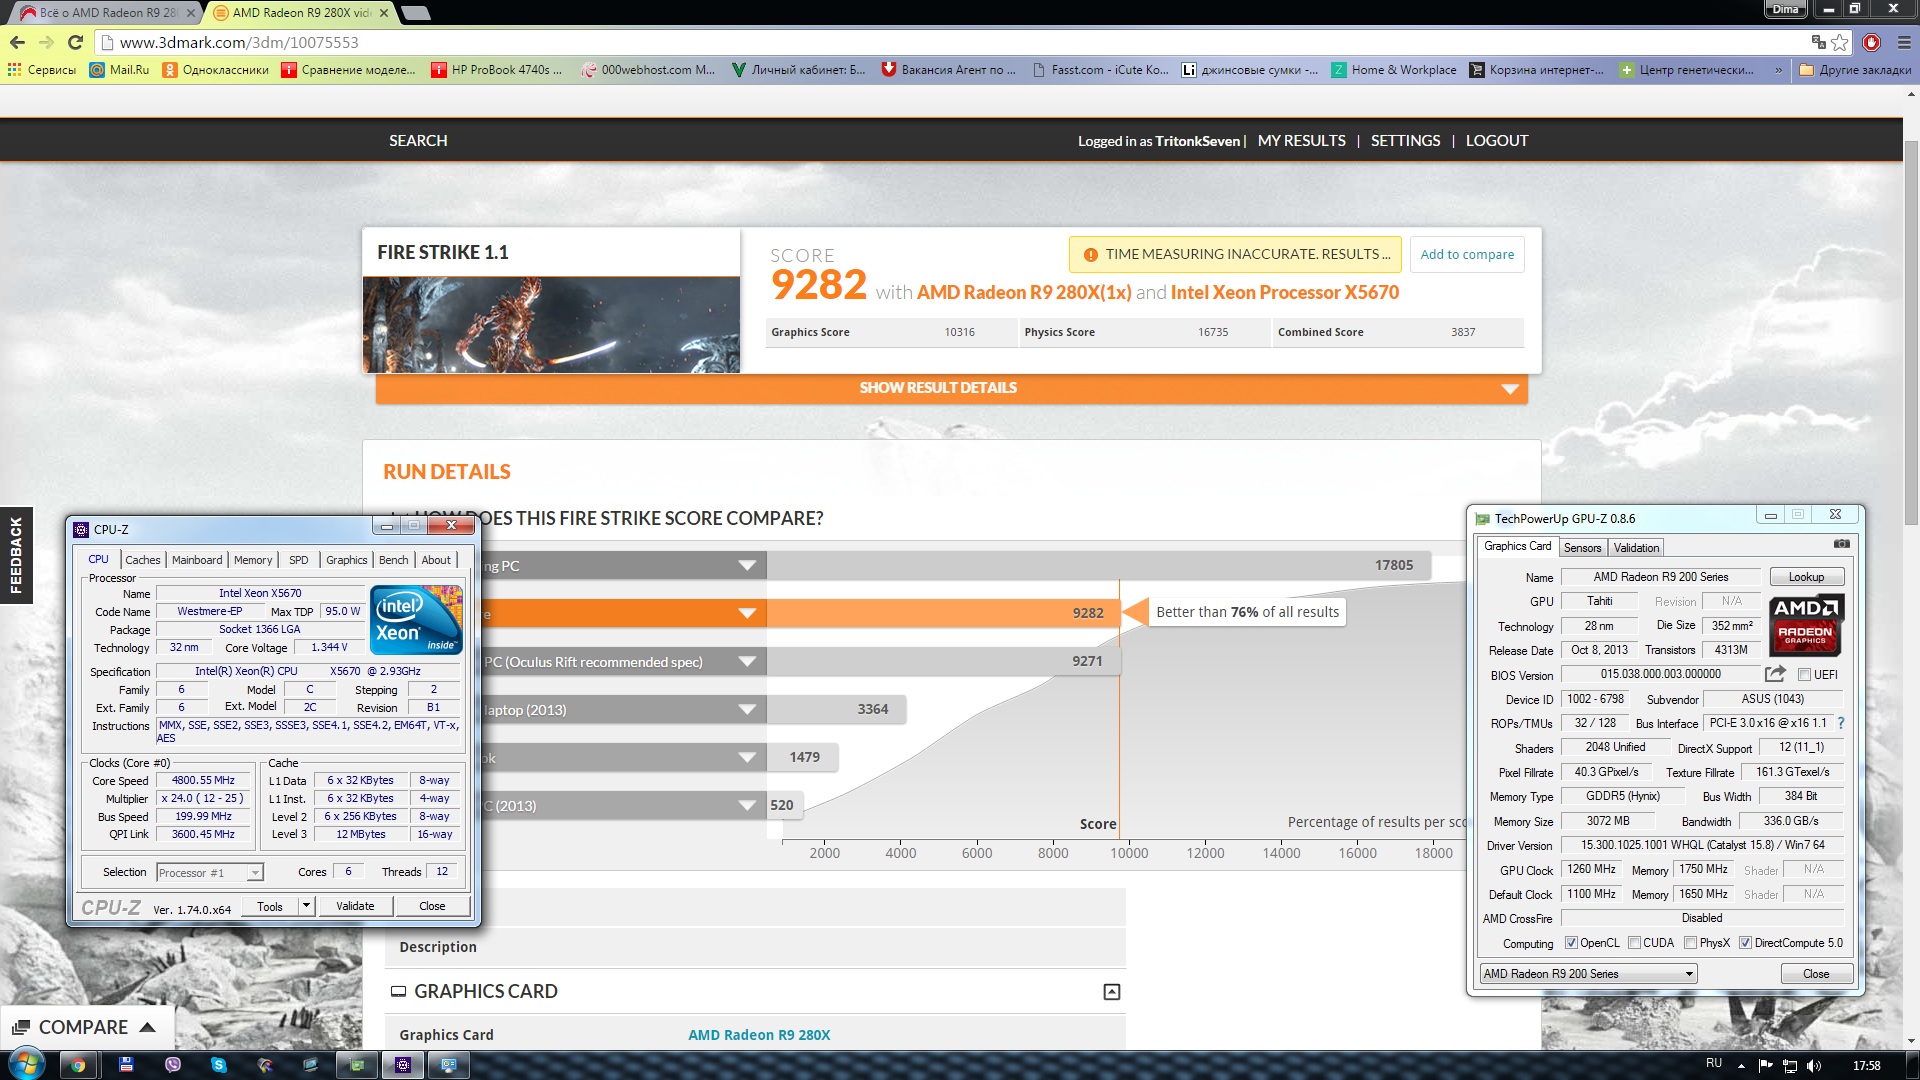Click the warning icon on the time measuring notice
Viewport: 1920px width, 1080px height.
1091,255
